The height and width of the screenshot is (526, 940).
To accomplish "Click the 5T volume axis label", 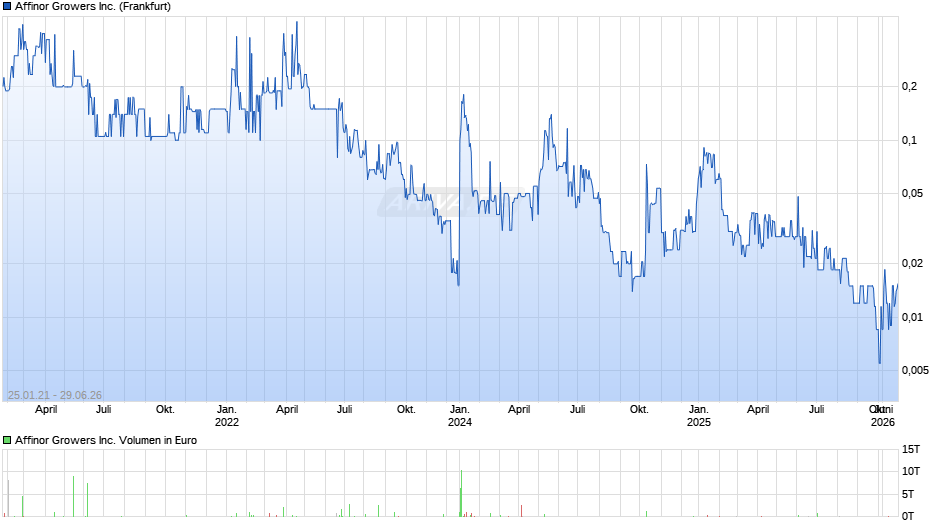I will pyautogui.click(x=908, y=494).
